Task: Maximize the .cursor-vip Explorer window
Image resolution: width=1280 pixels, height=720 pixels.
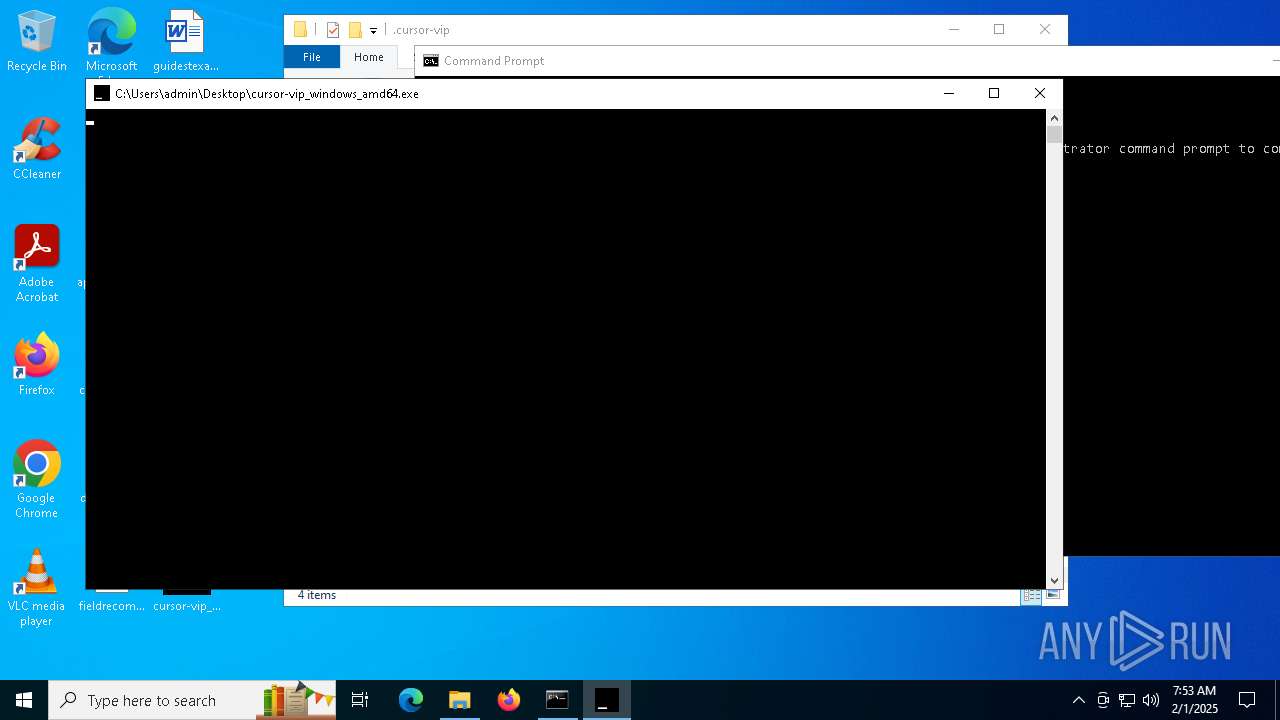Action: [999, 30]
